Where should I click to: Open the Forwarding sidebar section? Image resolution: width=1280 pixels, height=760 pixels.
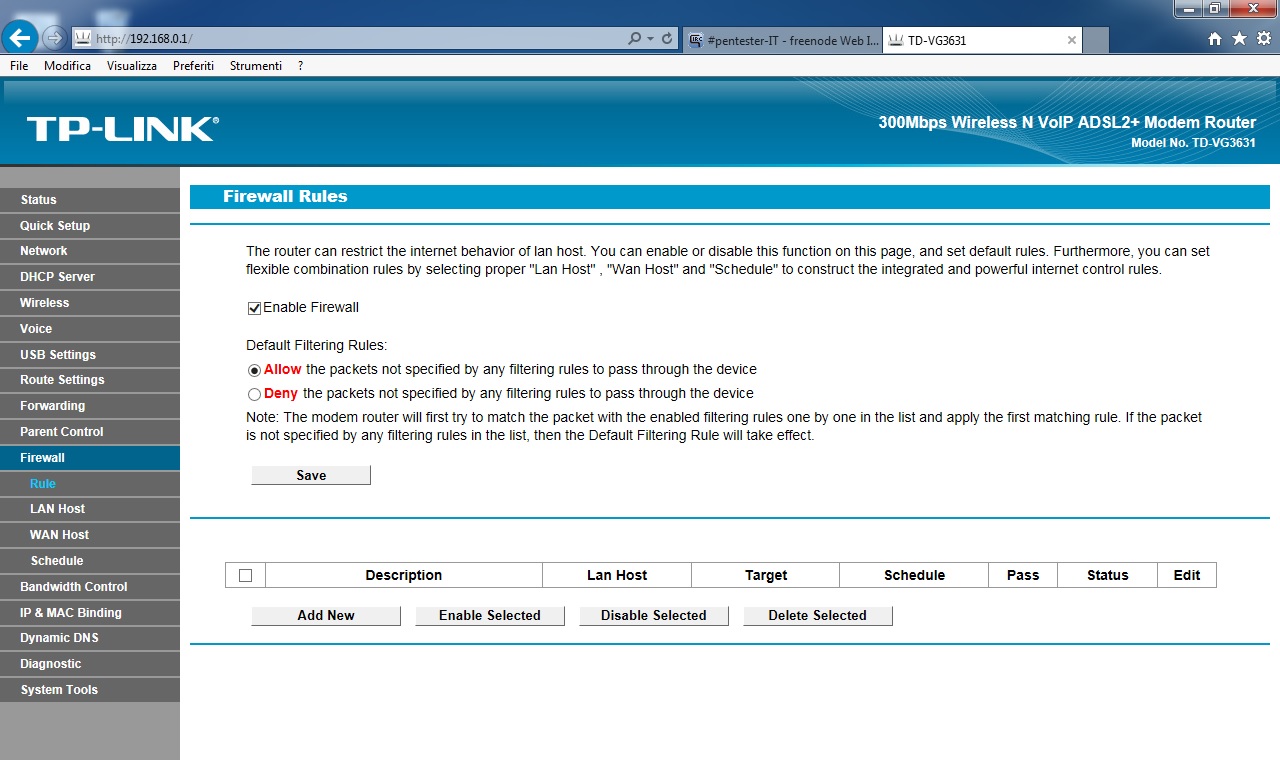click(x=90, y=406)
